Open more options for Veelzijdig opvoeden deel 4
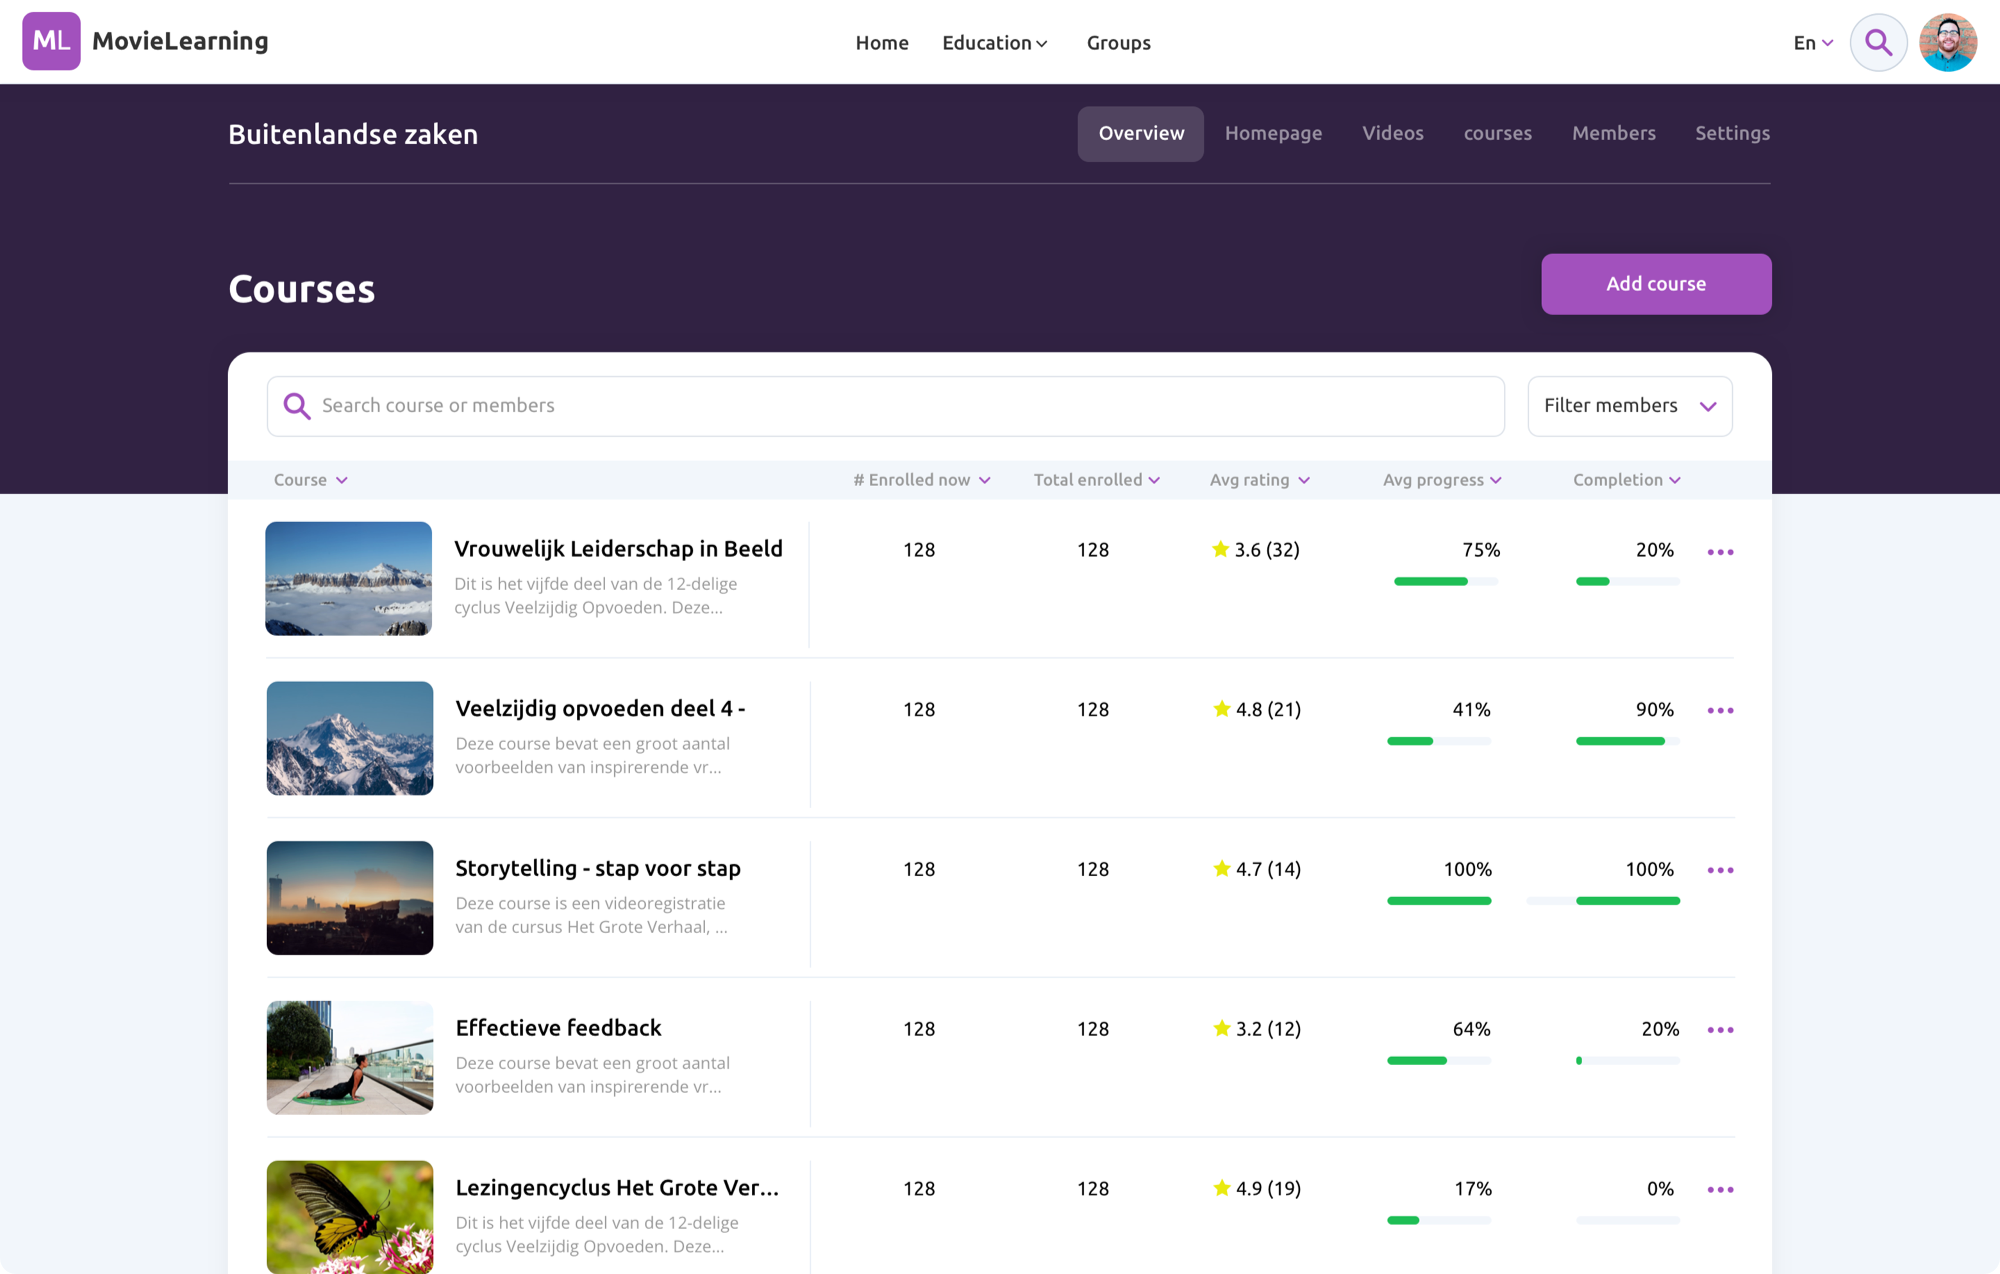2000x1274 pixels. (x=1720, y=711)
